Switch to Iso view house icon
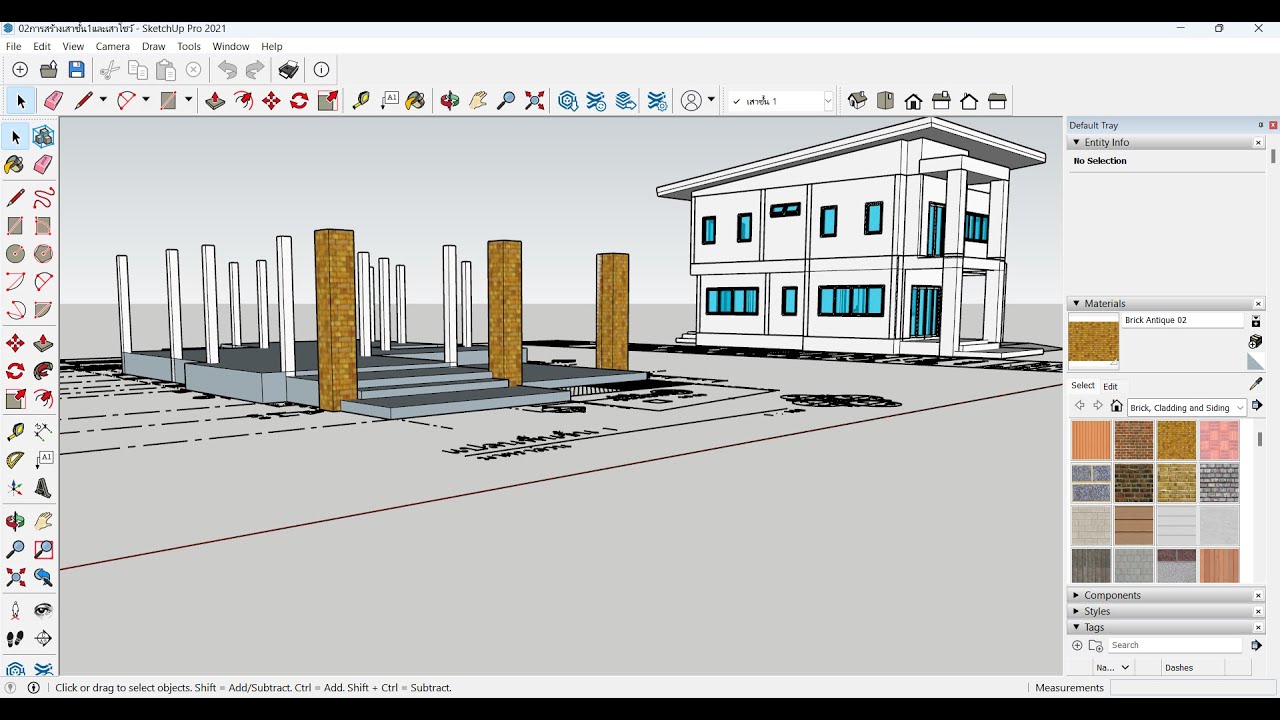Screen dimensions: 1280x720 [x=857, y=101]
